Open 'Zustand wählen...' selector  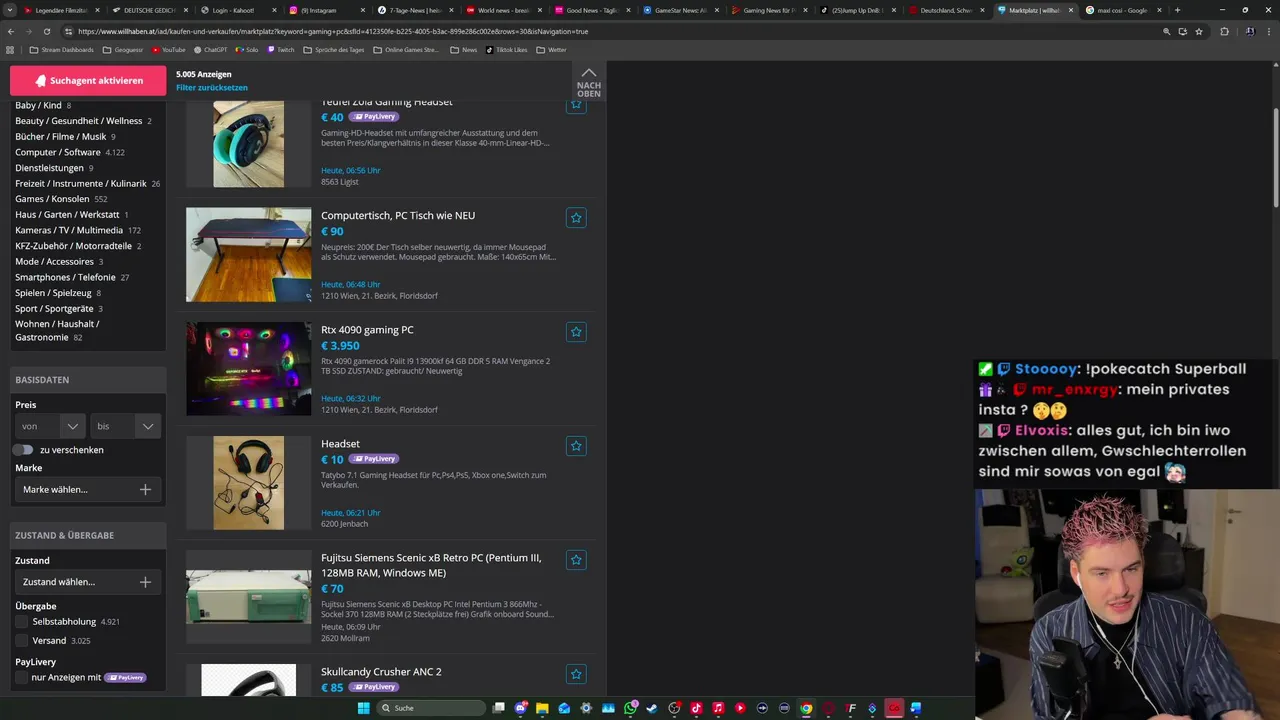pyautogui.click(x=87, y=582)
